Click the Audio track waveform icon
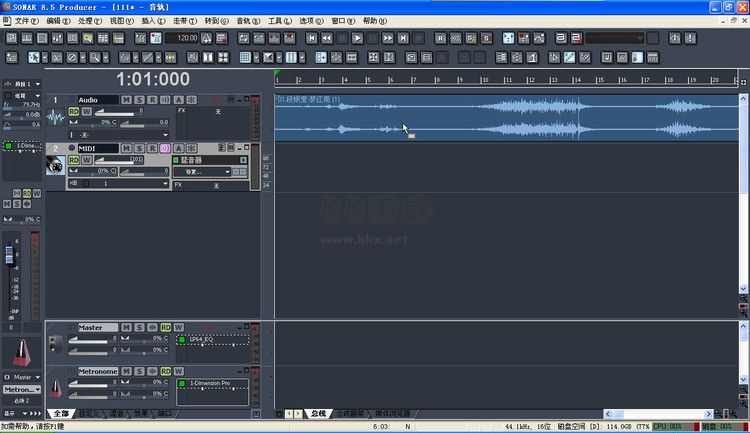 [56, 117]
